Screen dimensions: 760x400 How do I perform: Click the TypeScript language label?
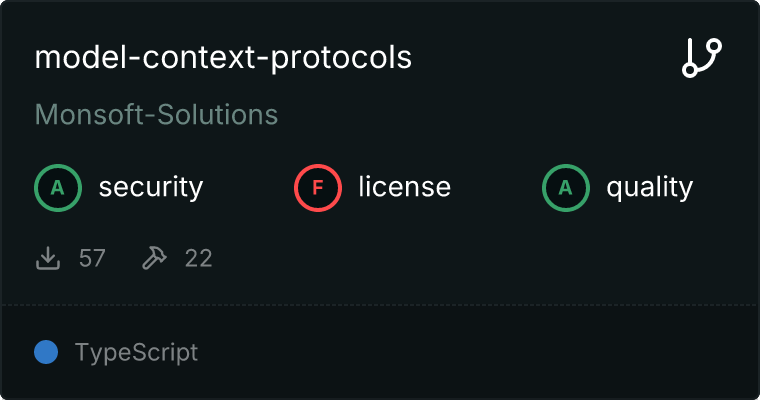(136, 352)
